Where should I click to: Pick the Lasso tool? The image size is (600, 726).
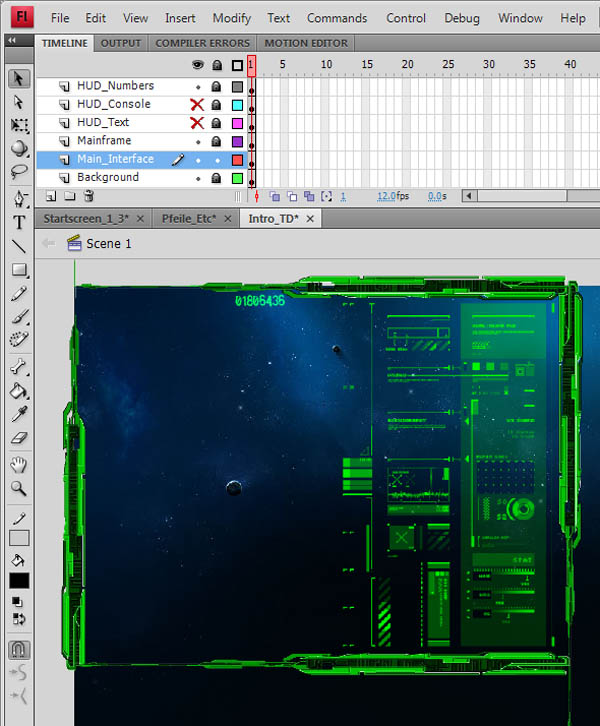[x=19, y=172]
